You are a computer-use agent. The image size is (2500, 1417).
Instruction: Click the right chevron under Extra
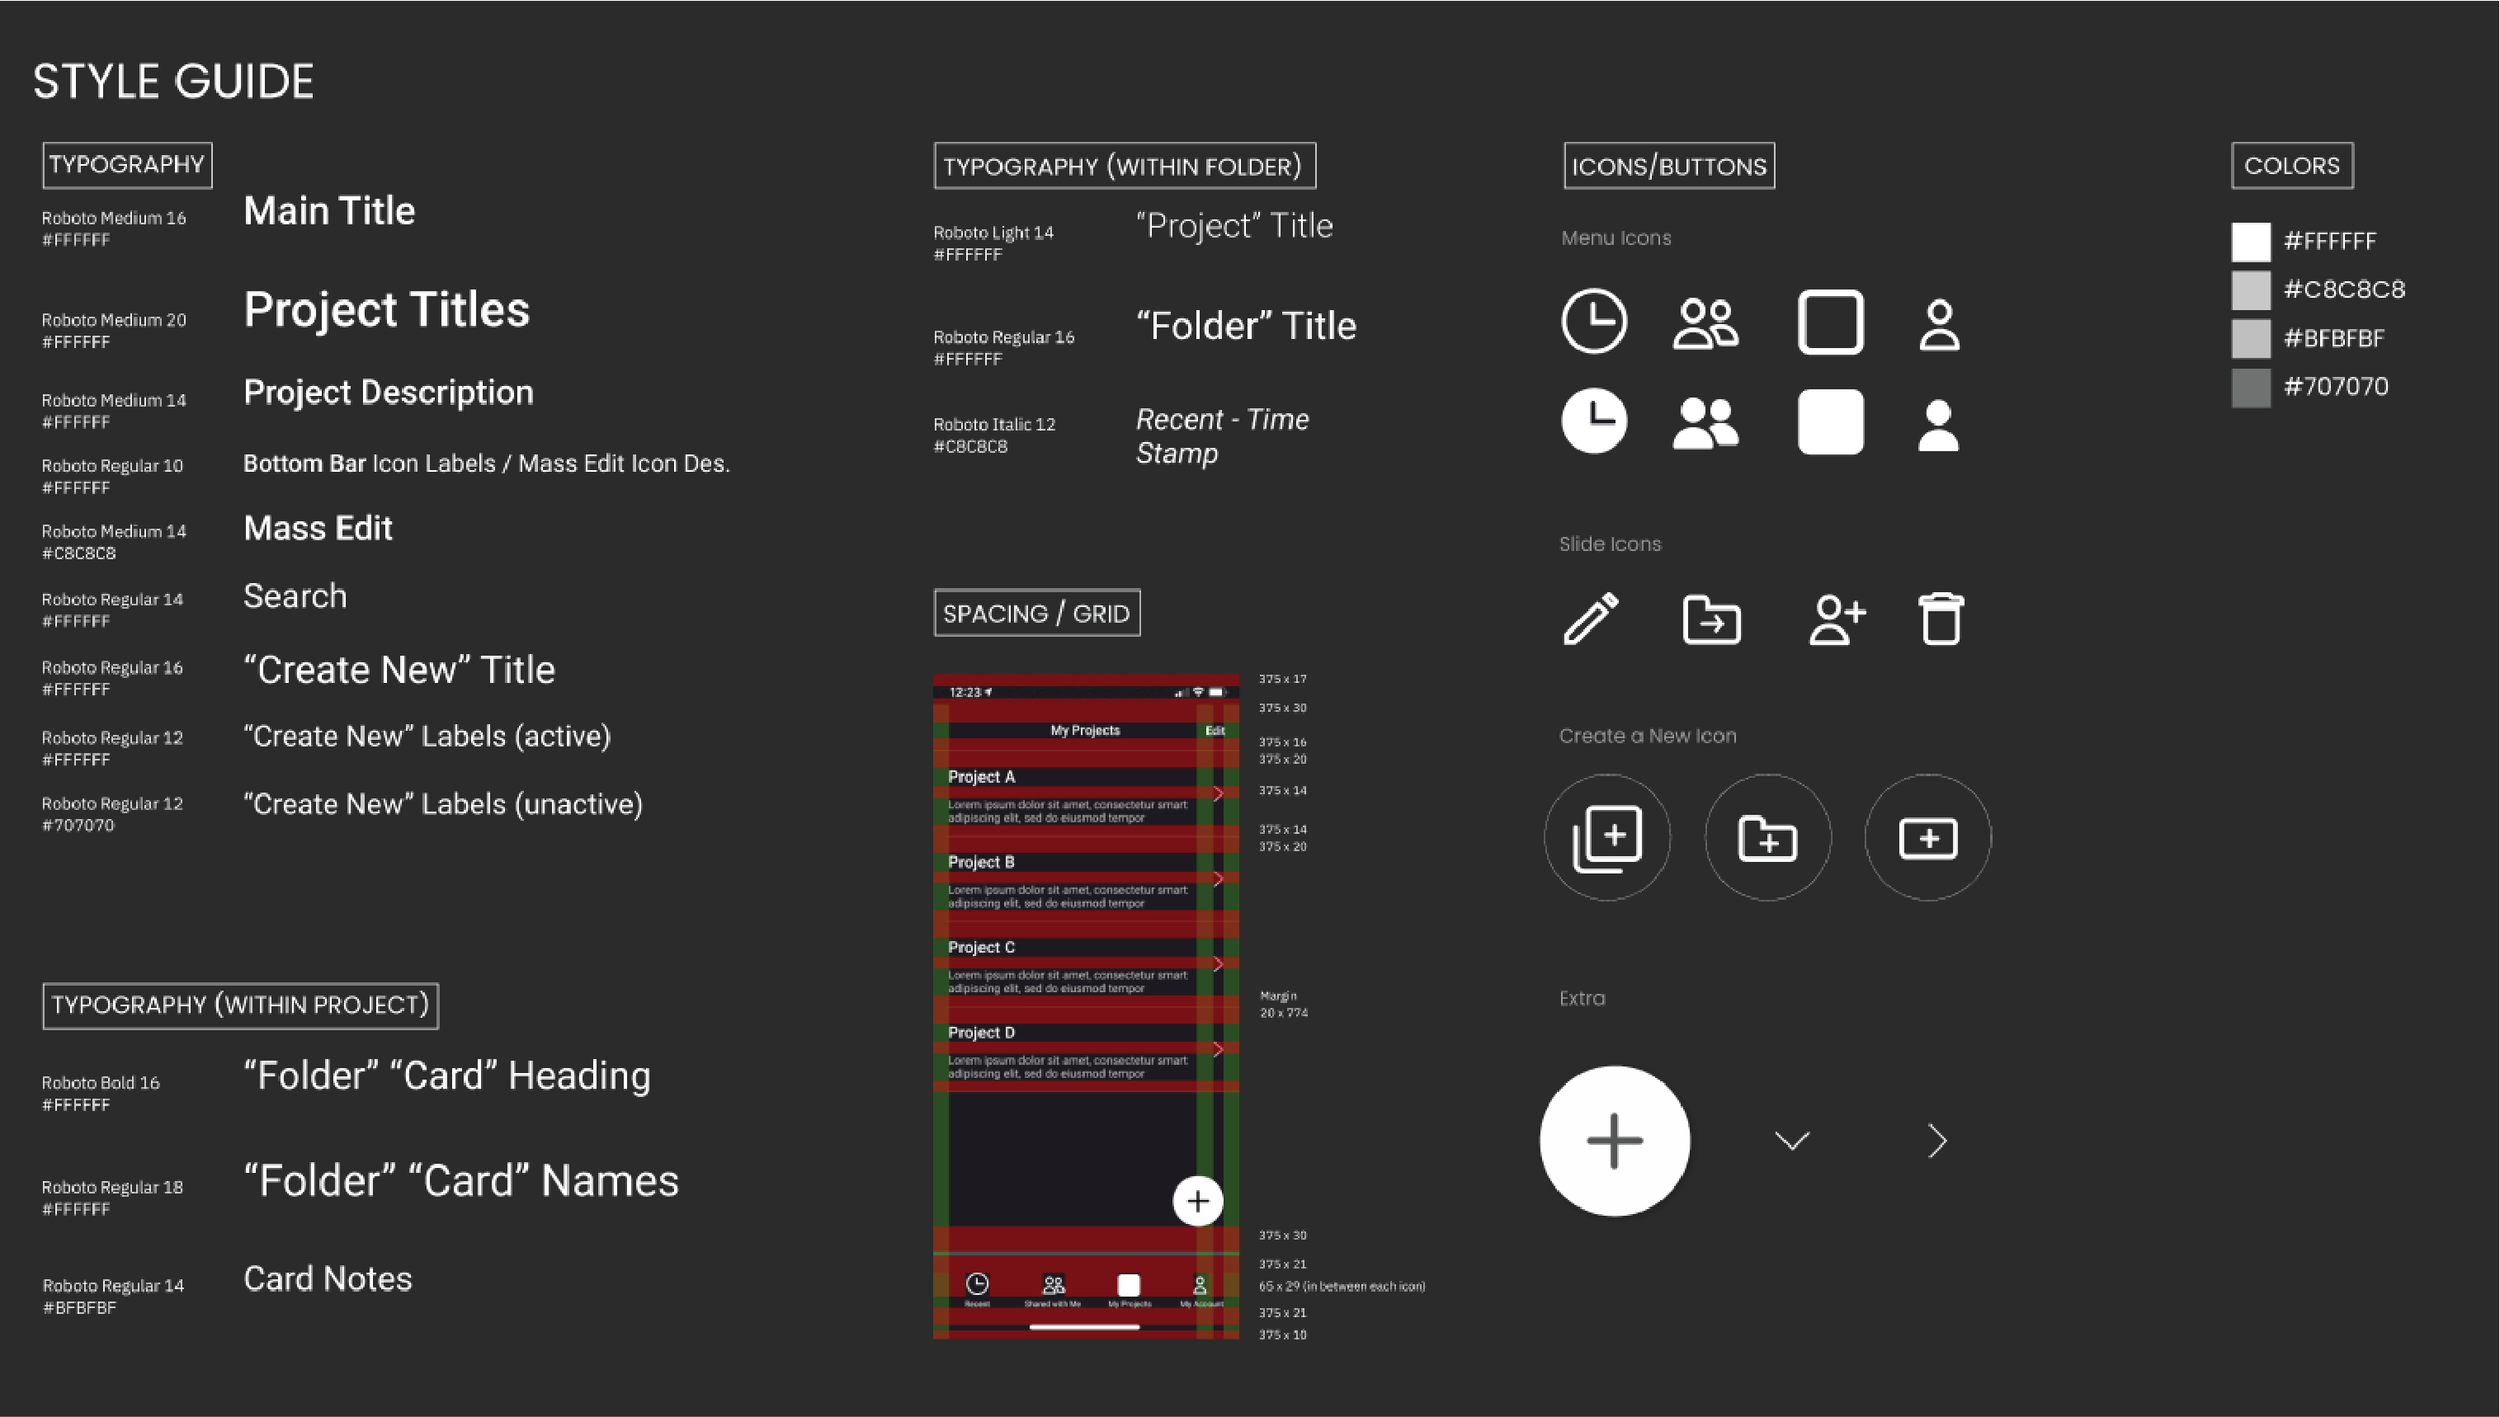coord(1937,1141)
